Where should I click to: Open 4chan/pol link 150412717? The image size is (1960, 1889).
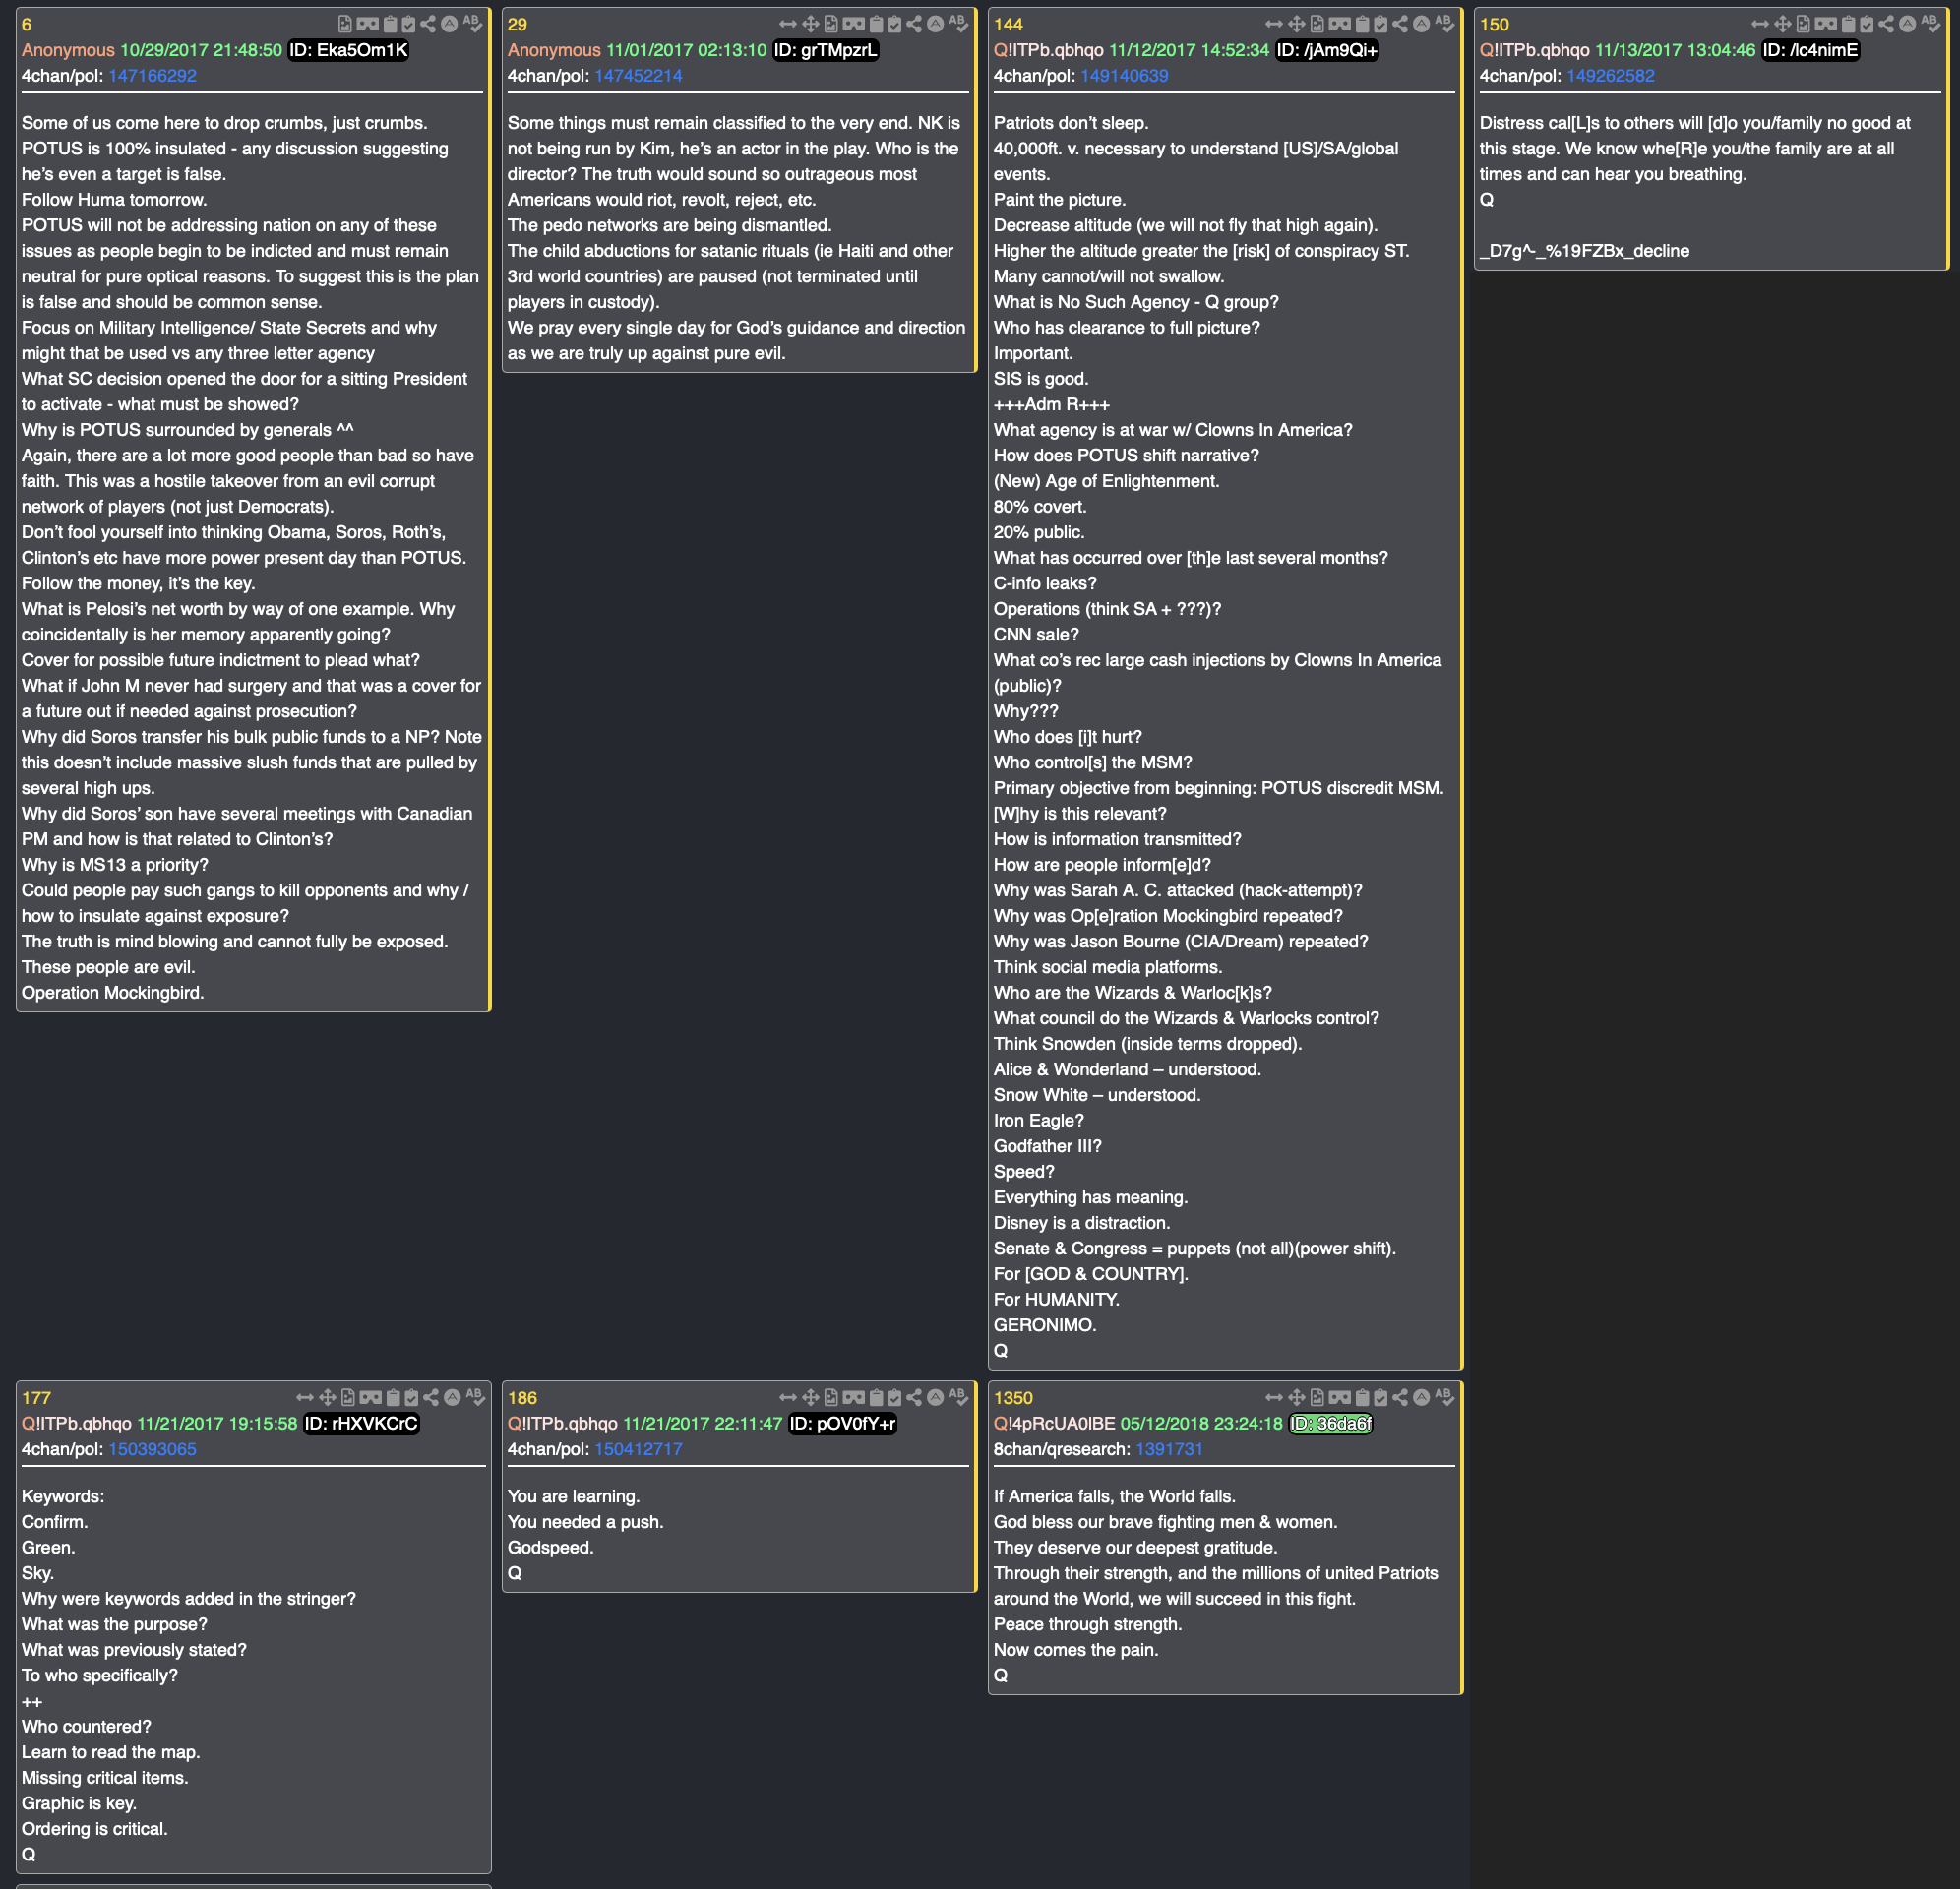638,1449
